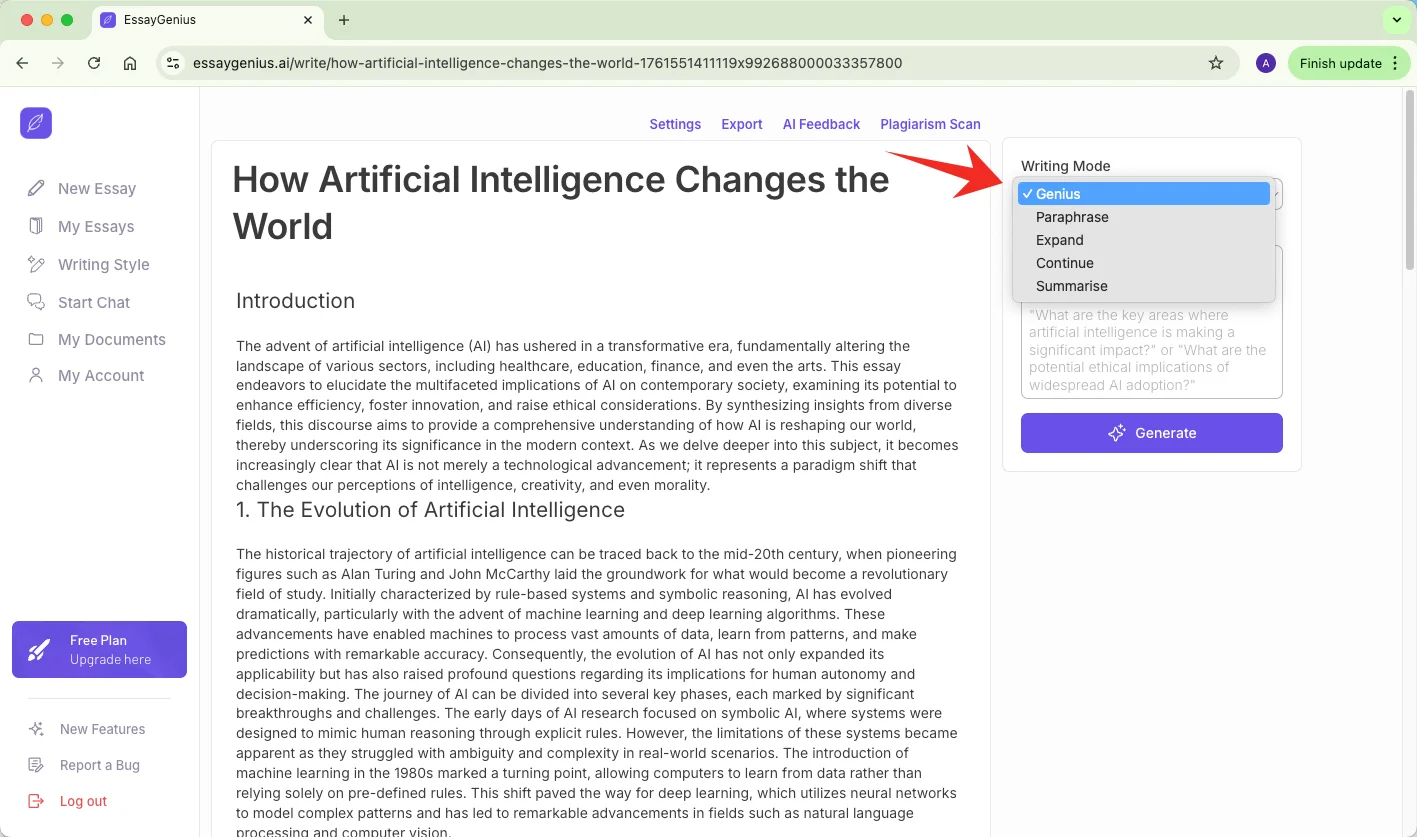Click the Log out arrow icon
1417x837 pixels.
(x=37, y=801)
